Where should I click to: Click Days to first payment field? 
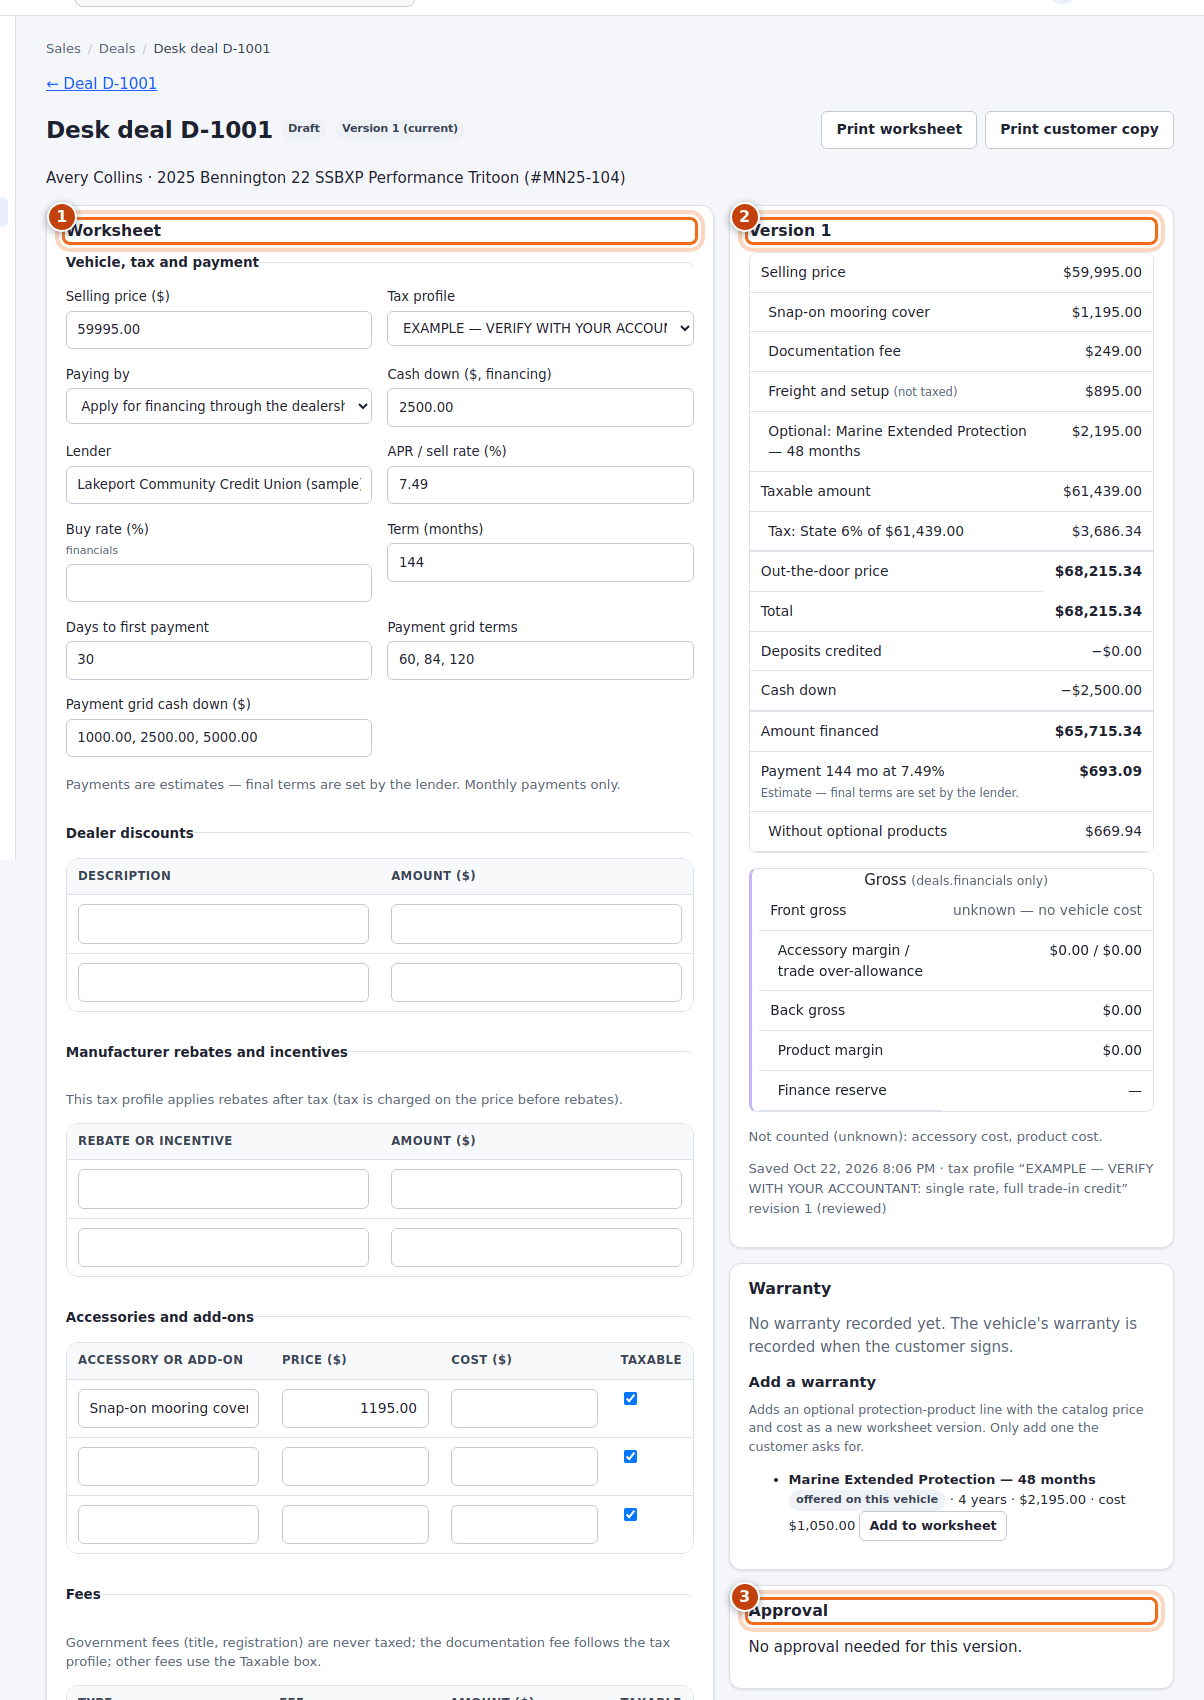tap(219, 660)
